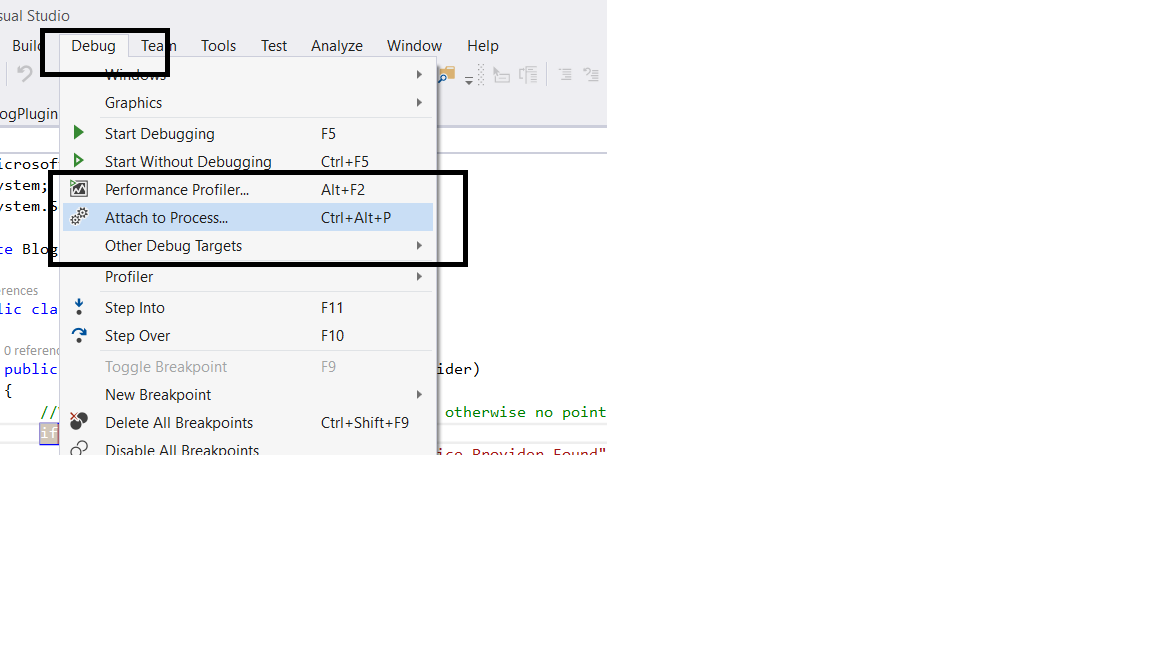The image size is (1152, 648).
Task: Open the Help menu
Action: click(x=482, y=46)
